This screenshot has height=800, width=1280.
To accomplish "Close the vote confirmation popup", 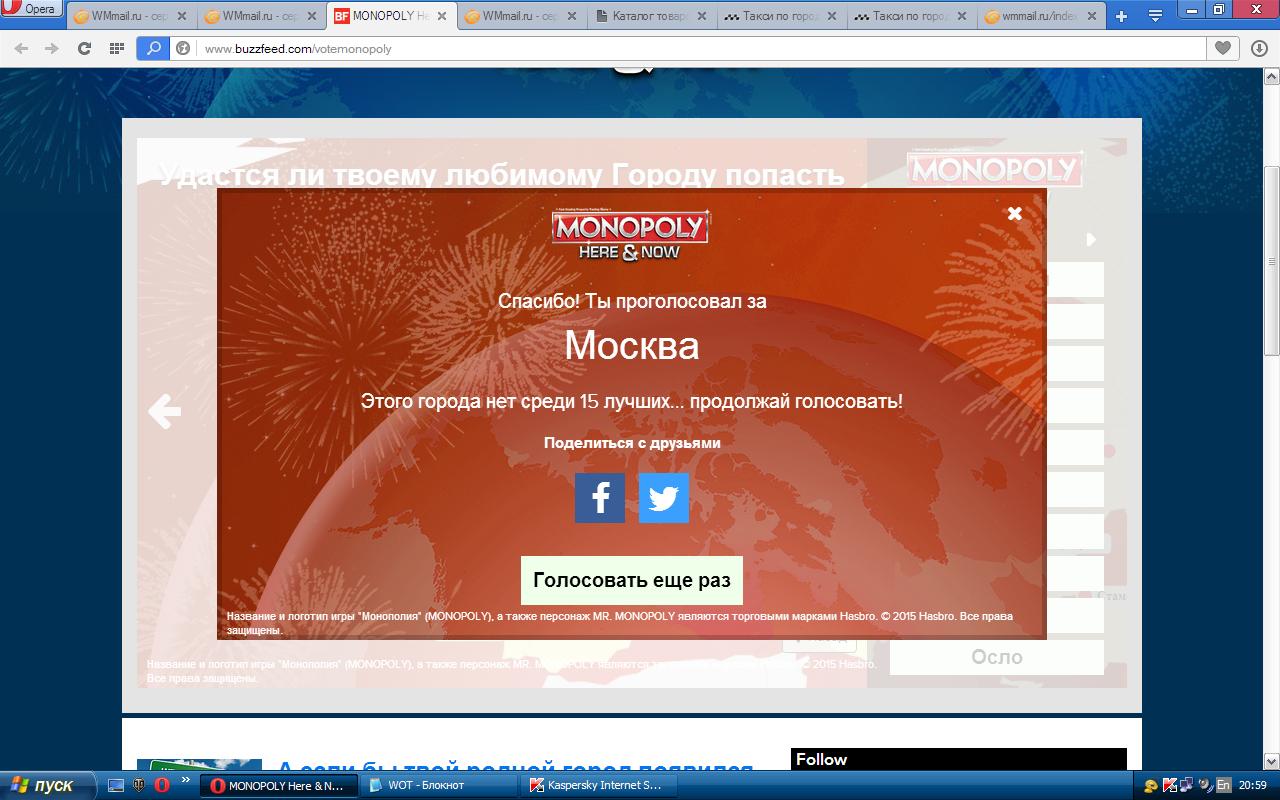I will (1014, 213).
